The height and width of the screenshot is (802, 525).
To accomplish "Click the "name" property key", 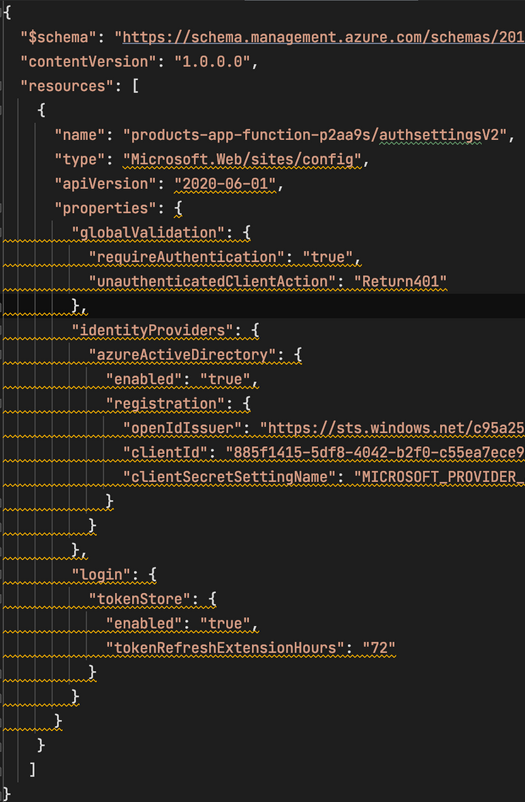I will (x=80, y=135).
